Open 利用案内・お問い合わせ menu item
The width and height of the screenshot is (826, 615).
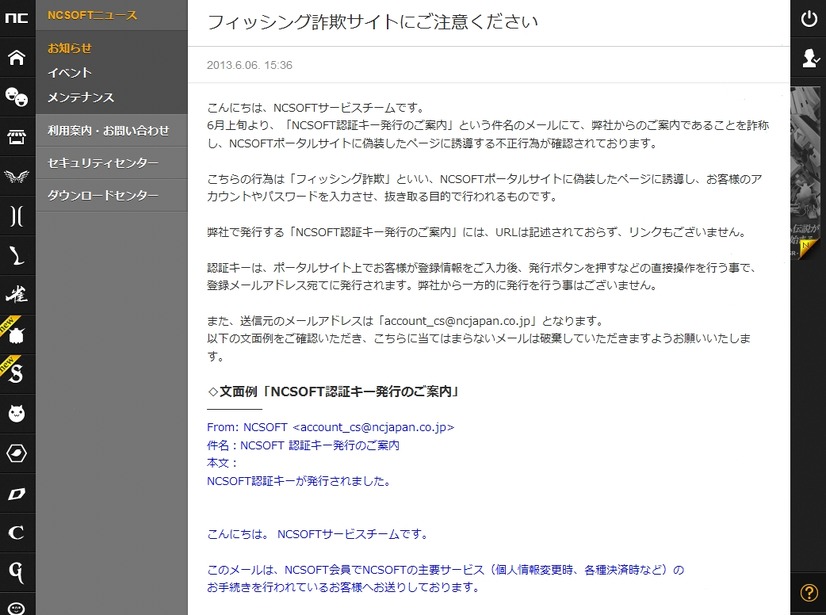[x=112, y=131]
